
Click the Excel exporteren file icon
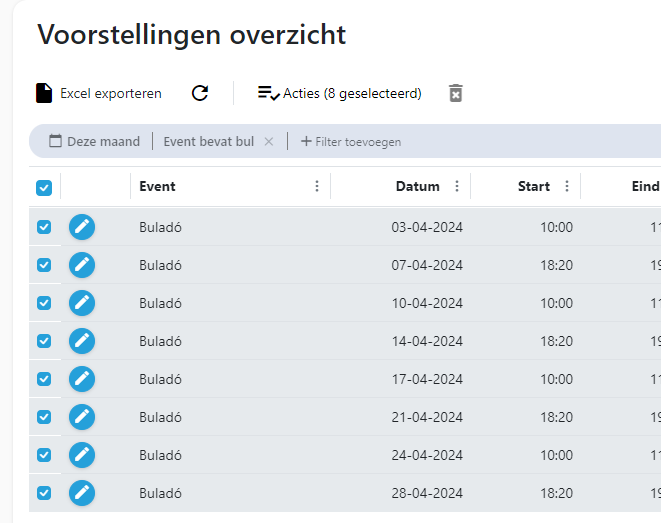44,93
